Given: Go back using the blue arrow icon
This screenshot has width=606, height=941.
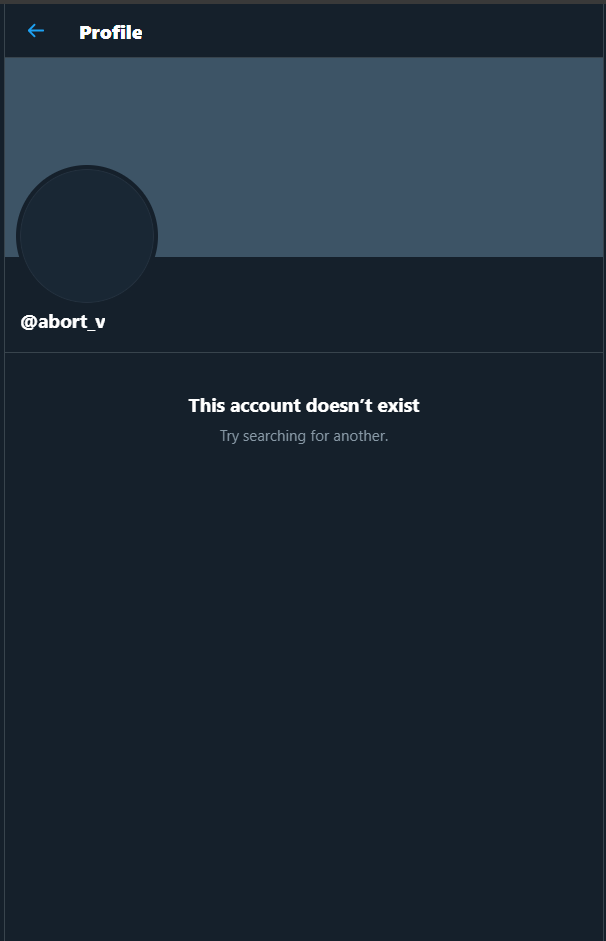Looking at the screenshot, I should [36, 31].
